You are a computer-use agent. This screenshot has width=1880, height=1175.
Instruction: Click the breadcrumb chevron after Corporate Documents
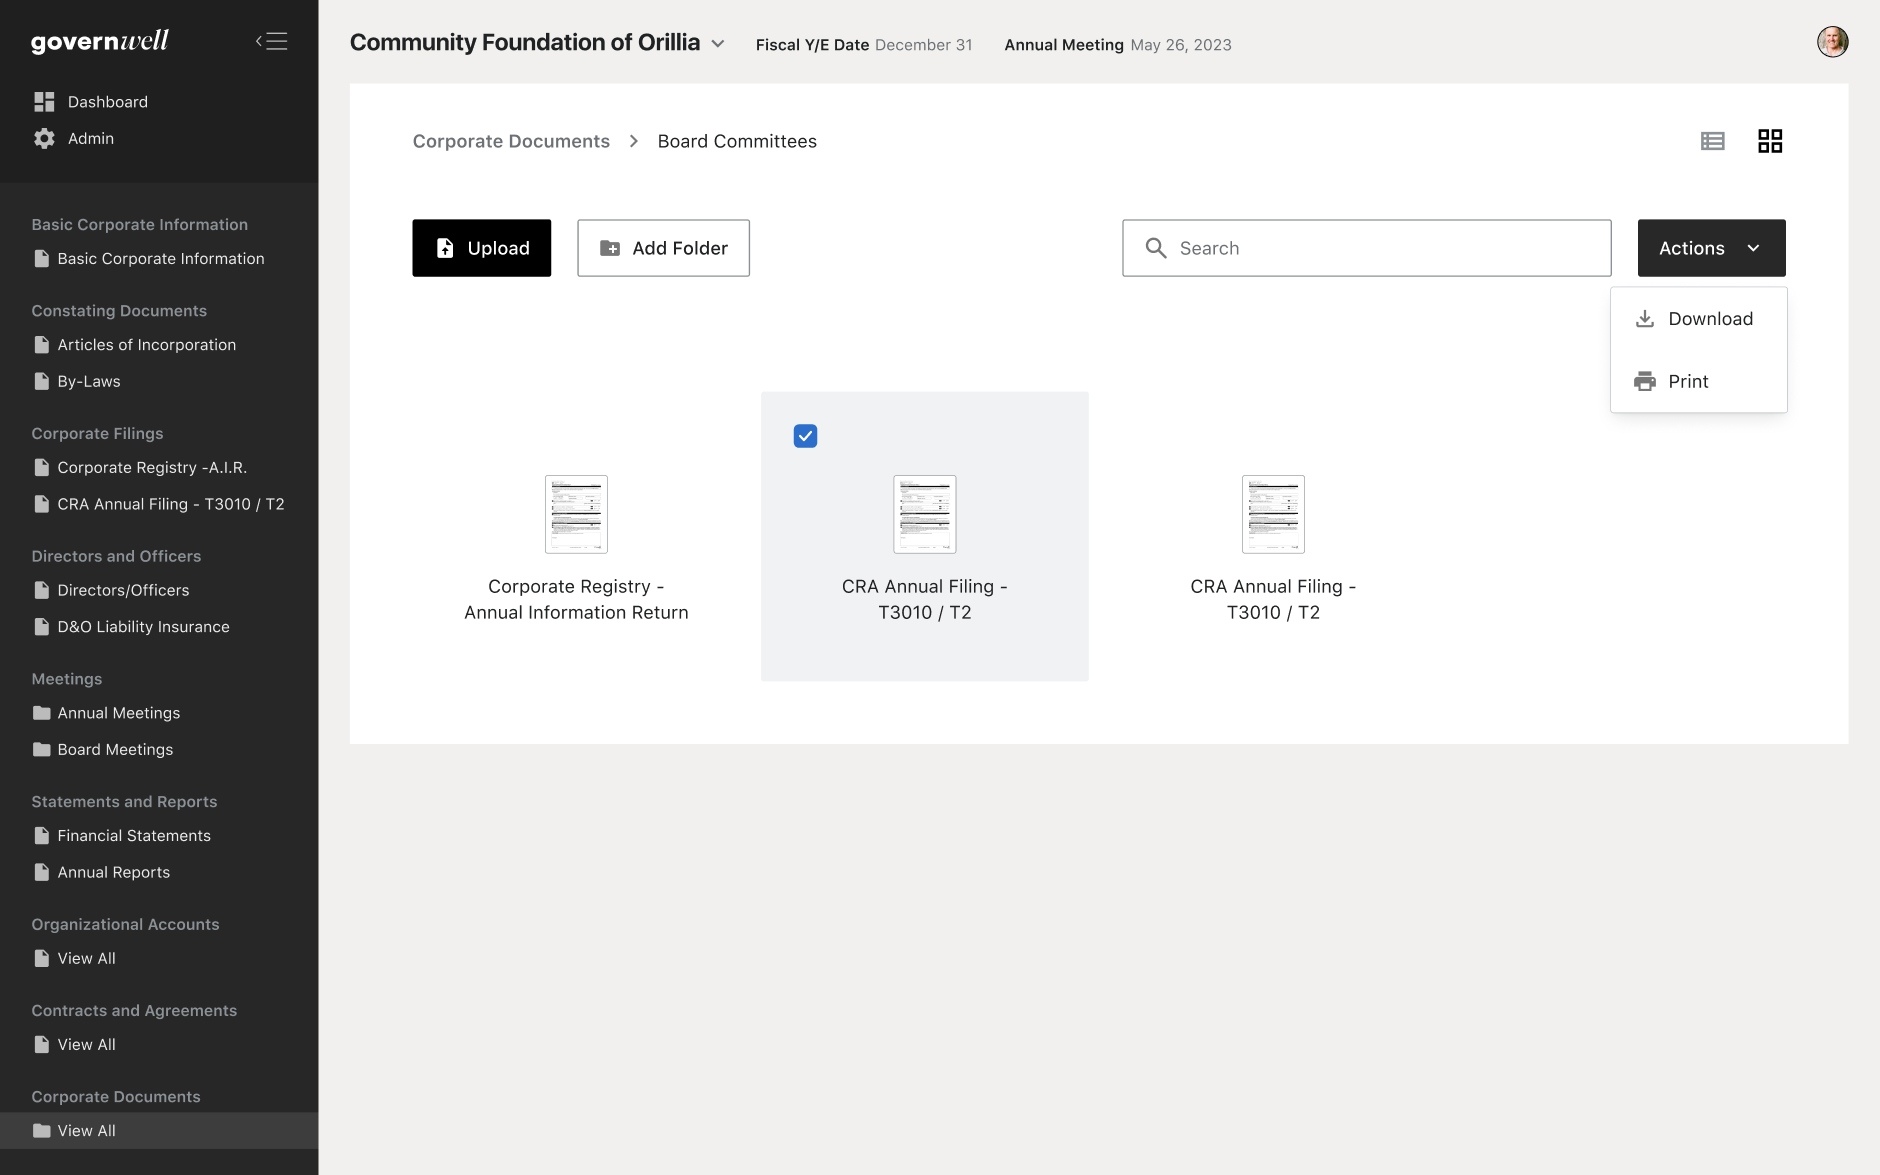click(x=633, y=141)
